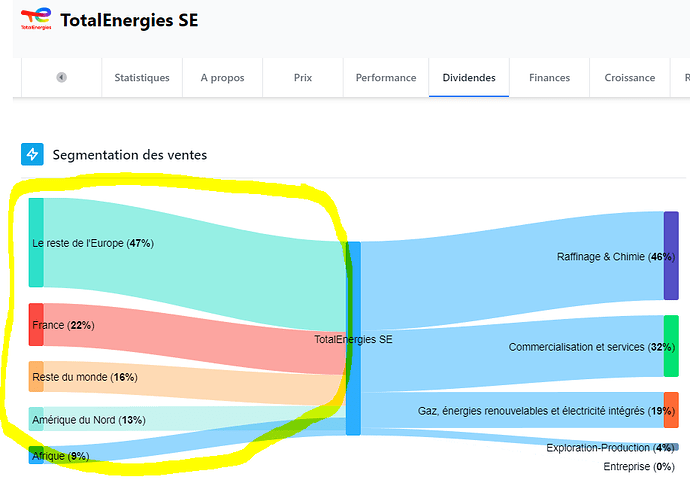Click the orange Gaz énergies renouvelables node

(671, 410)
